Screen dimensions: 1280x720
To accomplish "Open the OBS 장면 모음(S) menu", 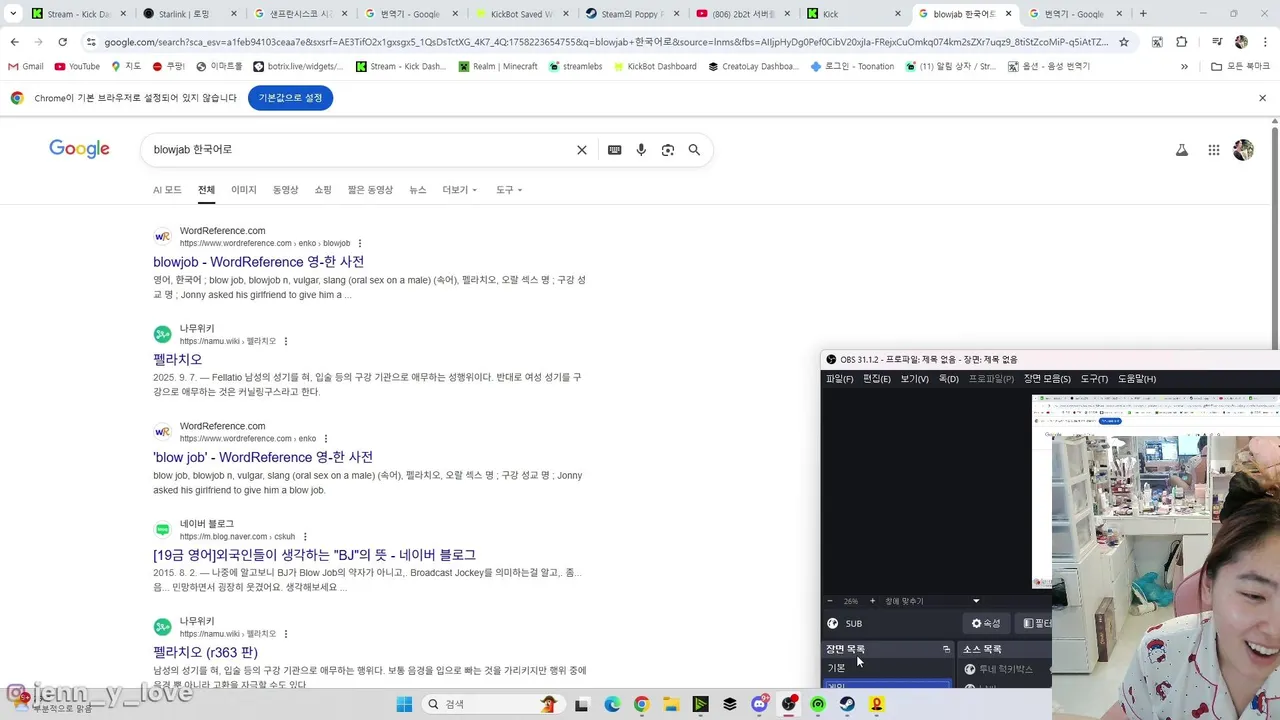I will click(x=1047, y=379).
